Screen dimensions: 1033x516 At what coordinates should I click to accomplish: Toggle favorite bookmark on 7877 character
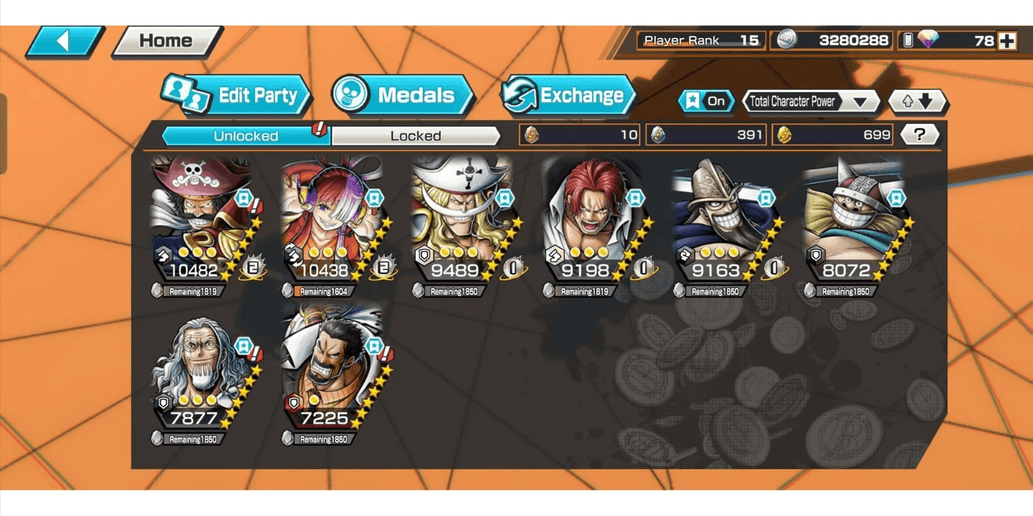pos(243,347)
